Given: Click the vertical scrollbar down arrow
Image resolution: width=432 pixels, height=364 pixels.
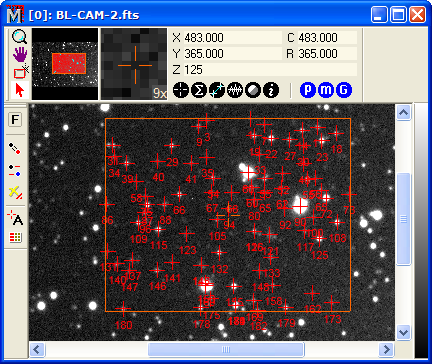Looking at the screenshot, I should point(403,332).
